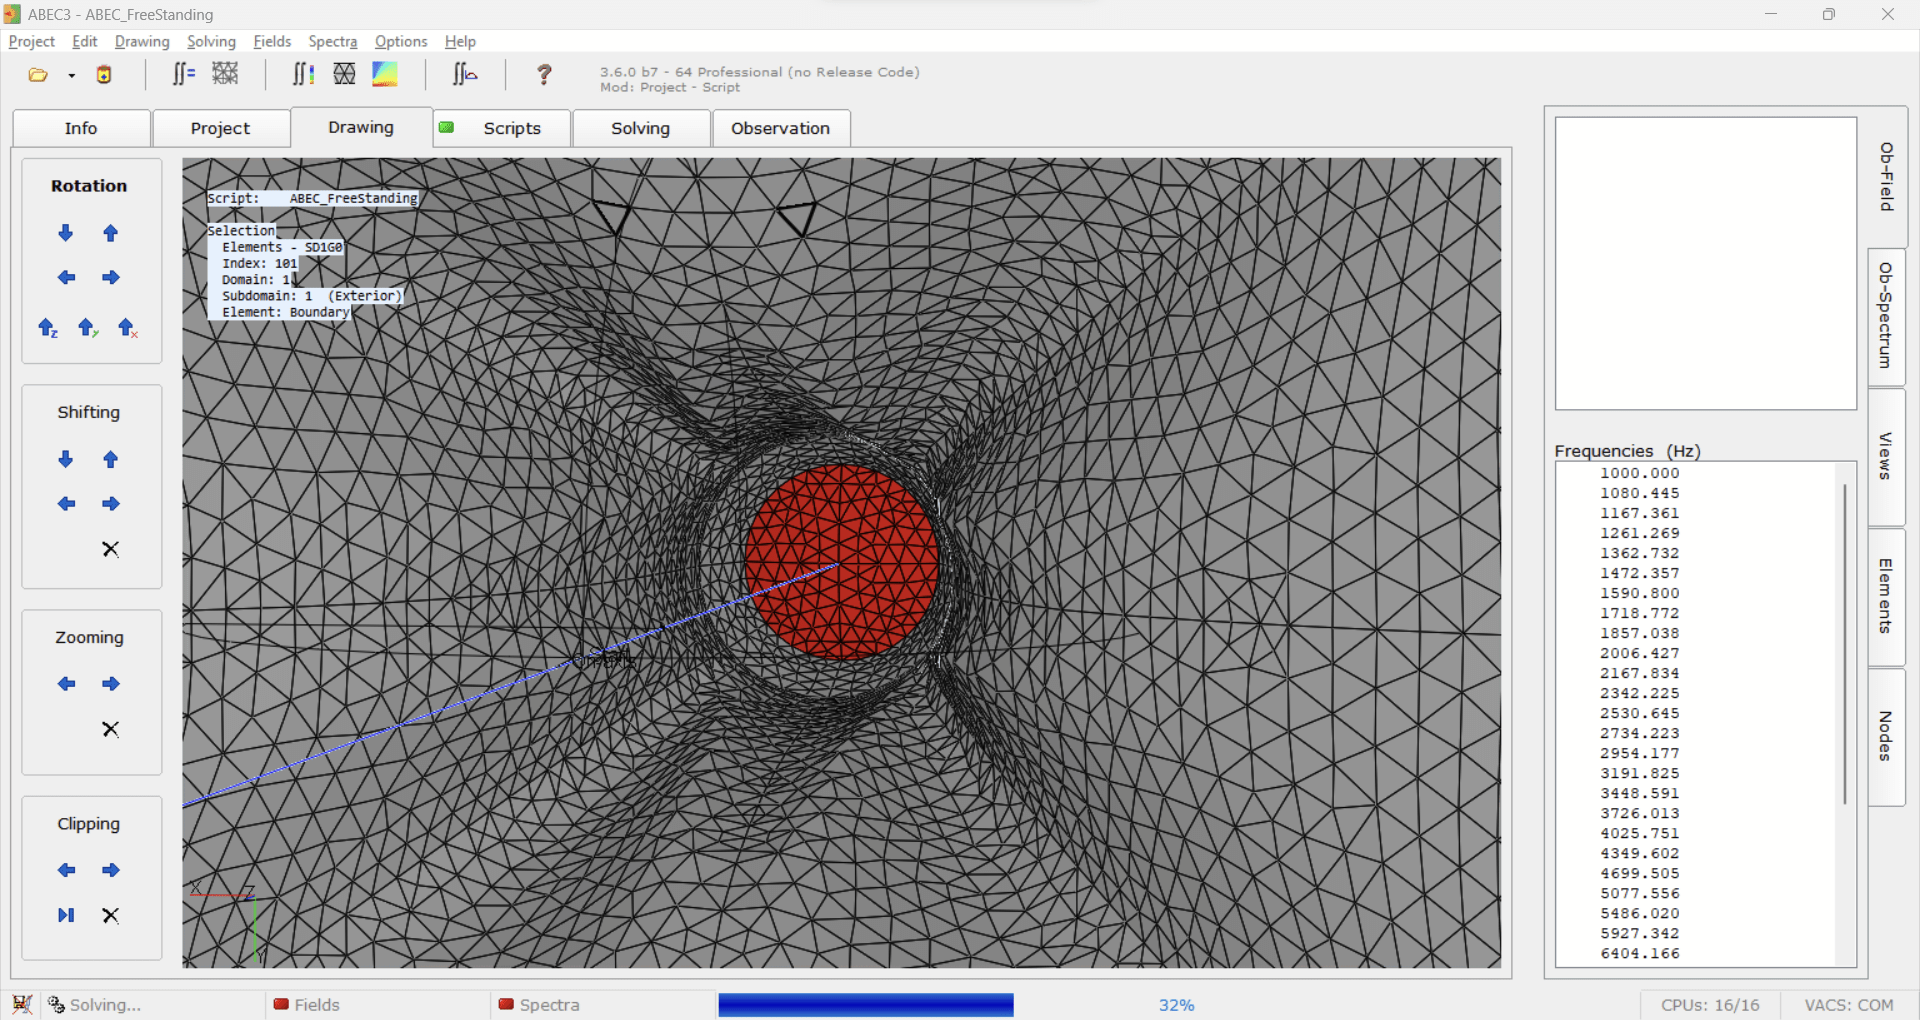
Task: Switch to the Solving tab
Action: click(641, 128)
